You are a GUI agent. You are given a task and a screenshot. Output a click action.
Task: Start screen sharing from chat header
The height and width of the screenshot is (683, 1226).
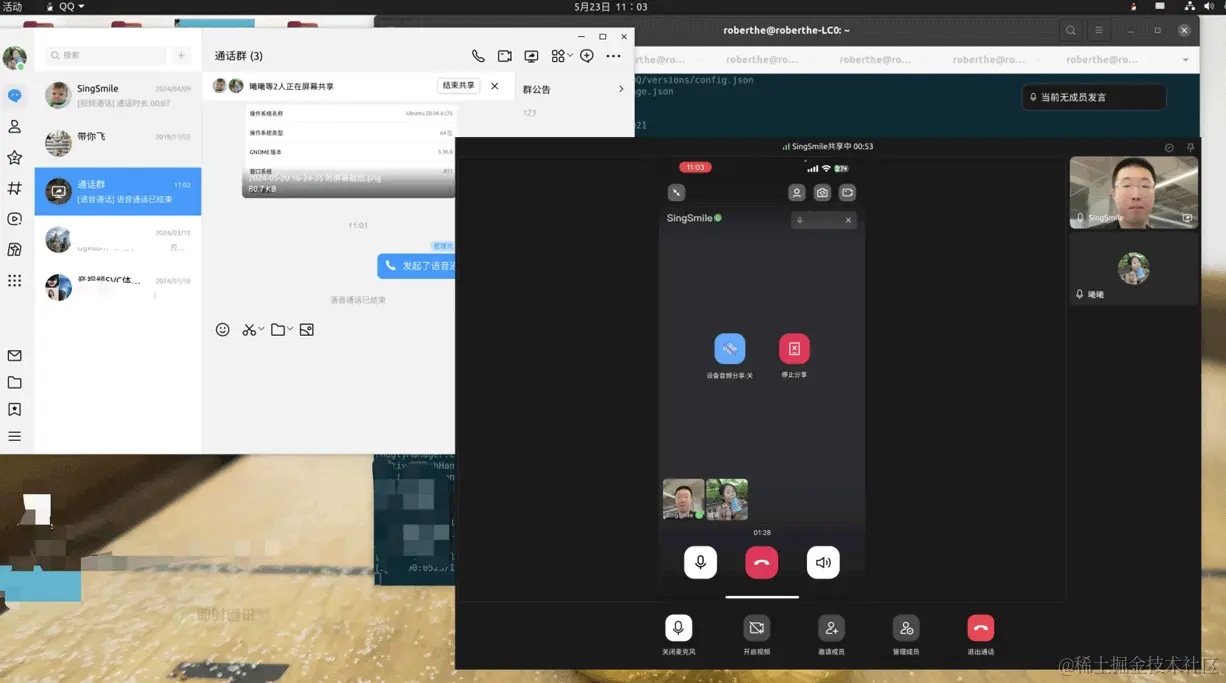click(x=531, y=56)
